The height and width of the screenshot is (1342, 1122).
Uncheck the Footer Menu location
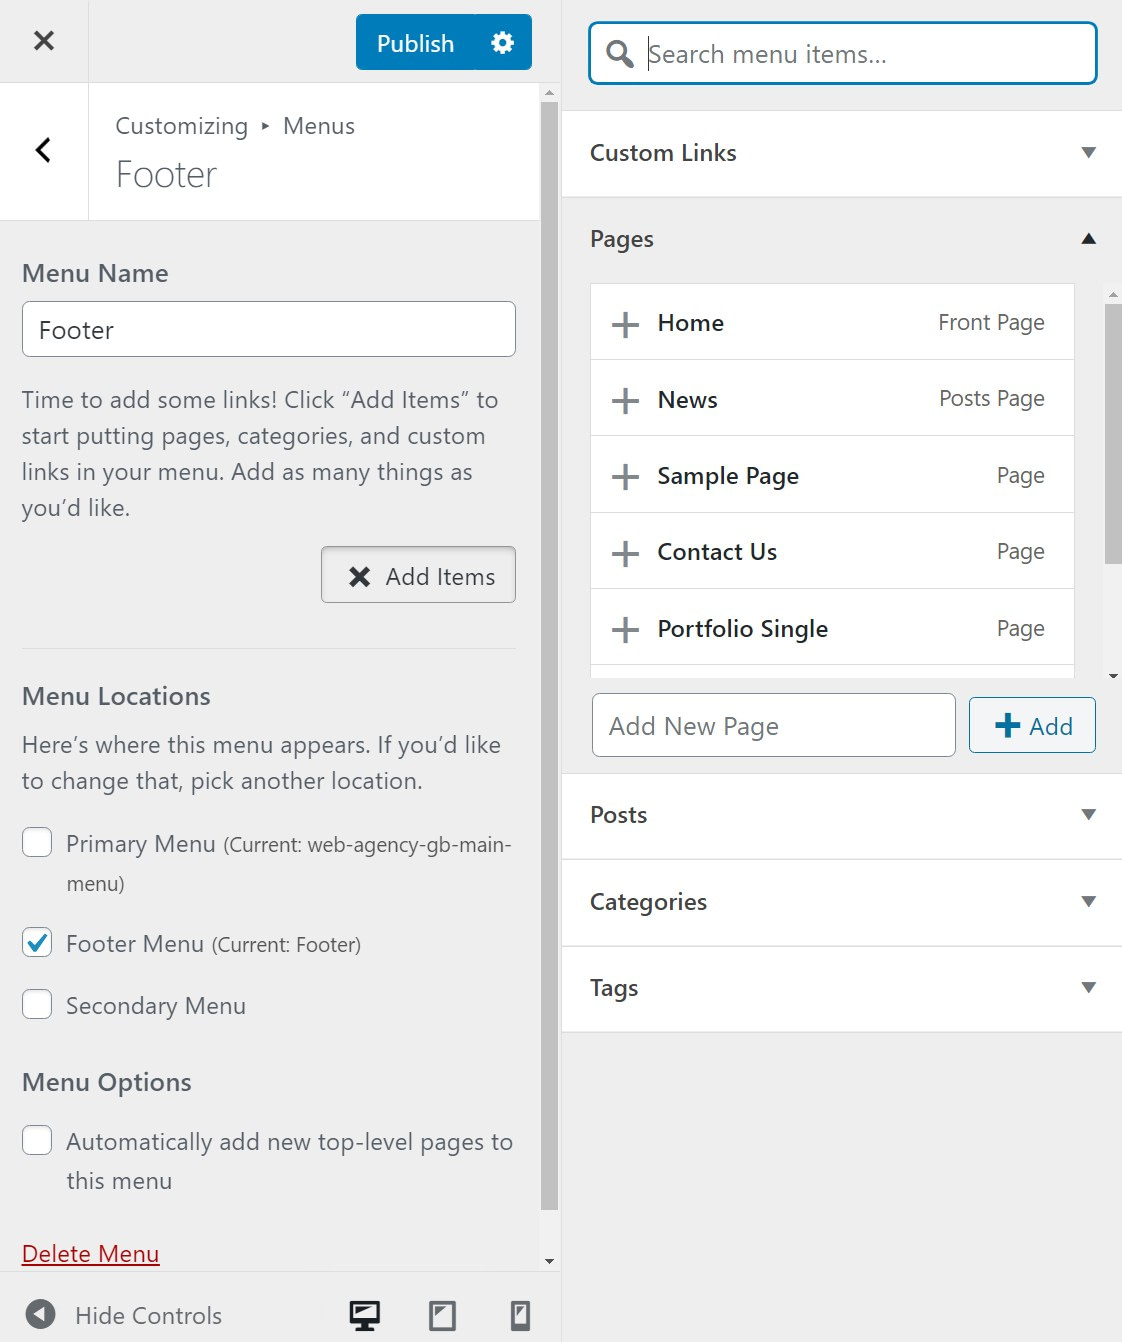tap(37, 943)
